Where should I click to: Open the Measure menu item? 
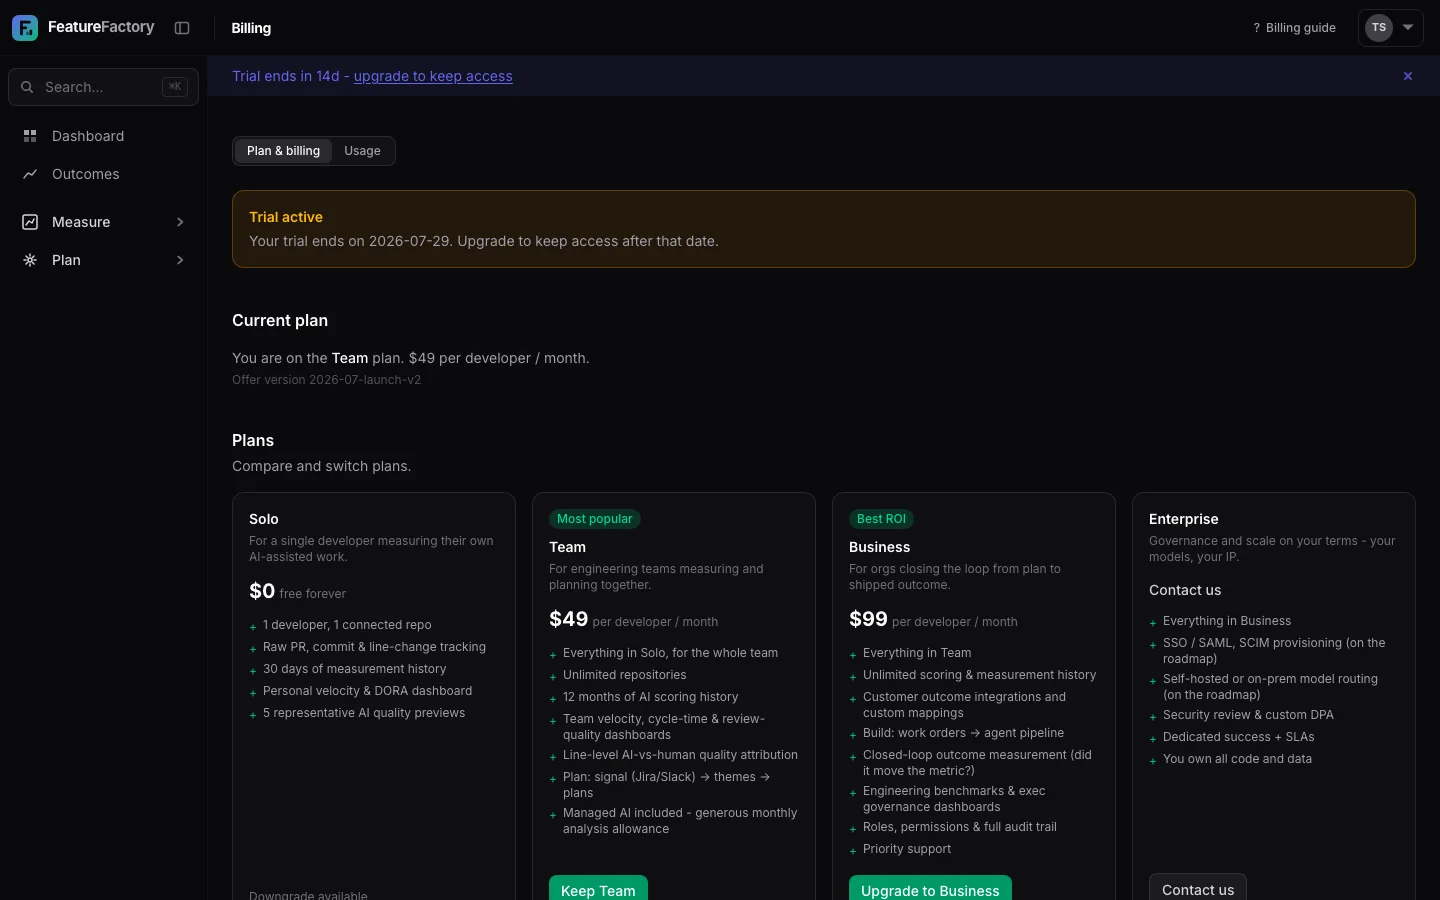103,222
